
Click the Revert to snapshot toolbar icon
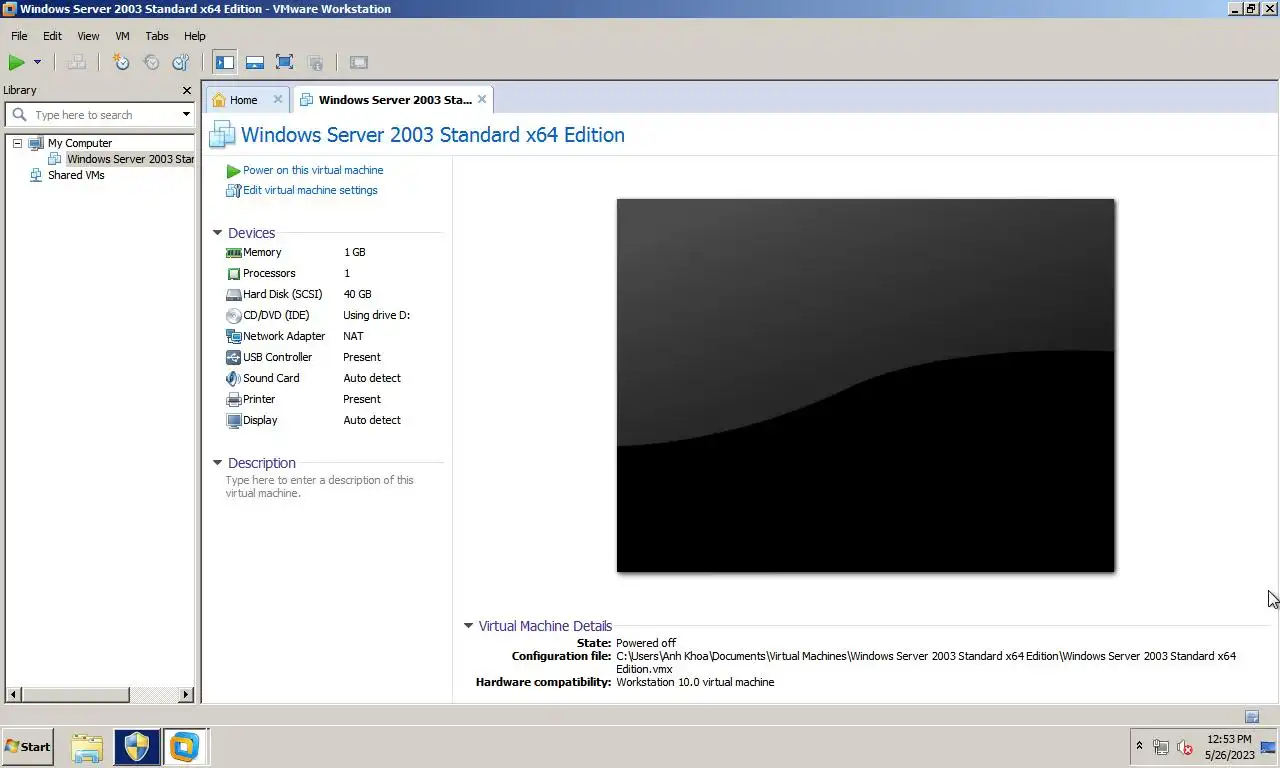pos(151,62)
